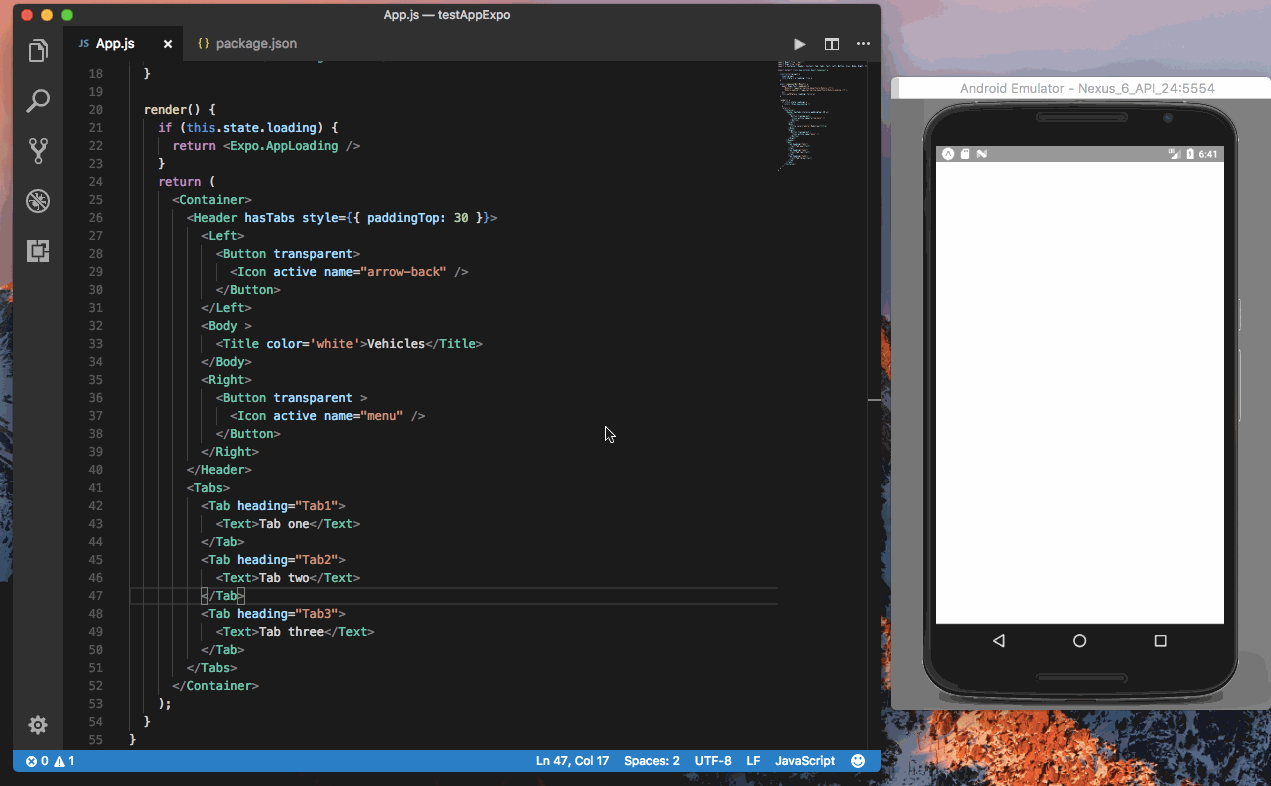Click 'Vehicles' title text on line 33
1271x786 pixels.
396,344
